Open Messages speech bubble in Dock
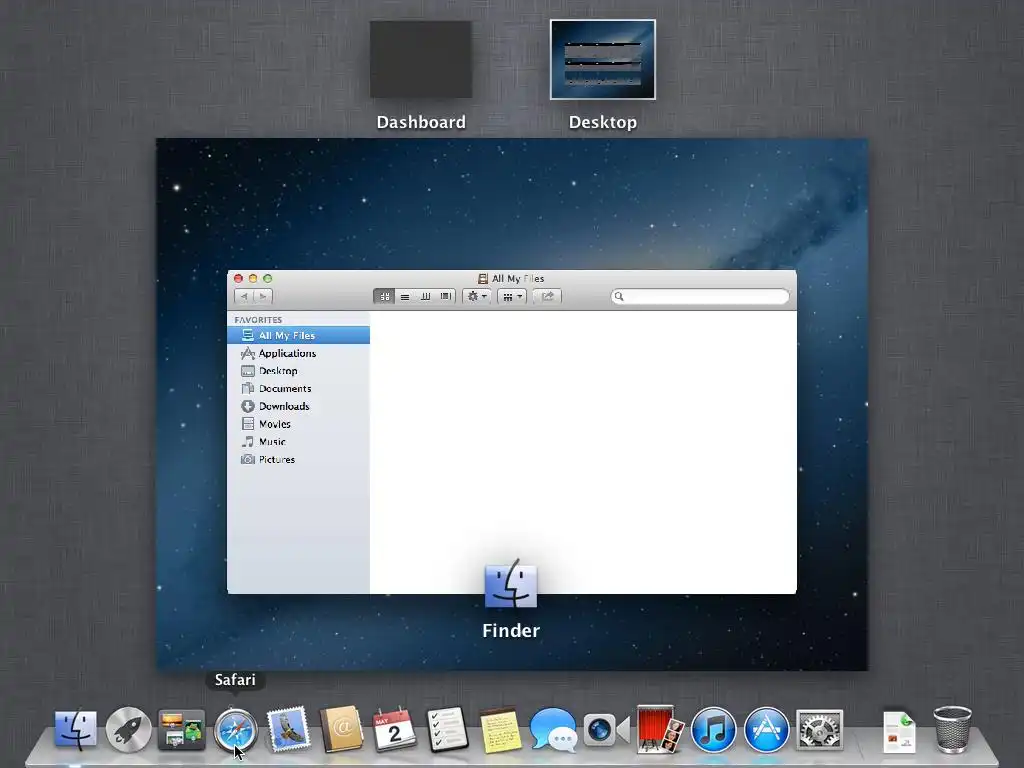Image resolution: width=1024 pixels, height=768 pixels. coord(553,729)
